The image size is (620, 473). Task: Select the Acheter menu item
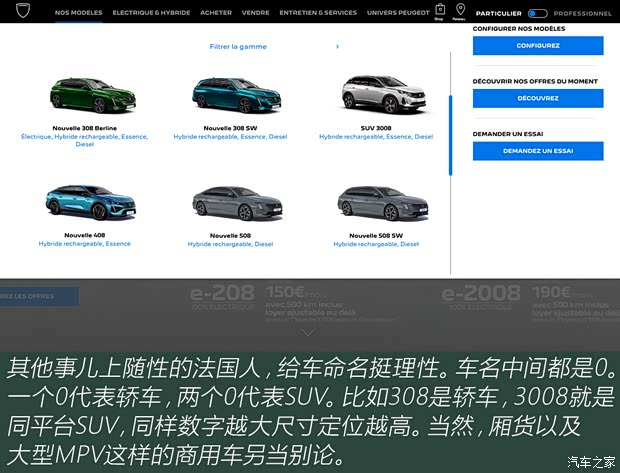[x=216, y=13]
